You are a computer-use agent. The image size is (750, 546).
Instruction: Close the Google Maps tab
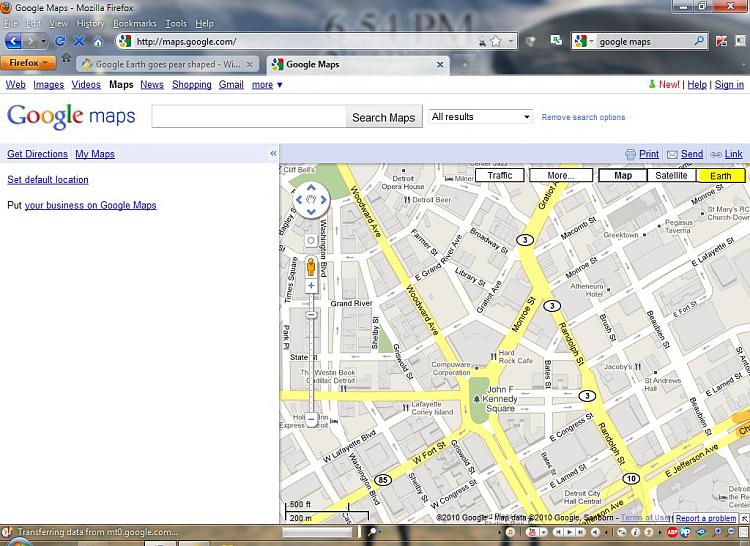440,65
